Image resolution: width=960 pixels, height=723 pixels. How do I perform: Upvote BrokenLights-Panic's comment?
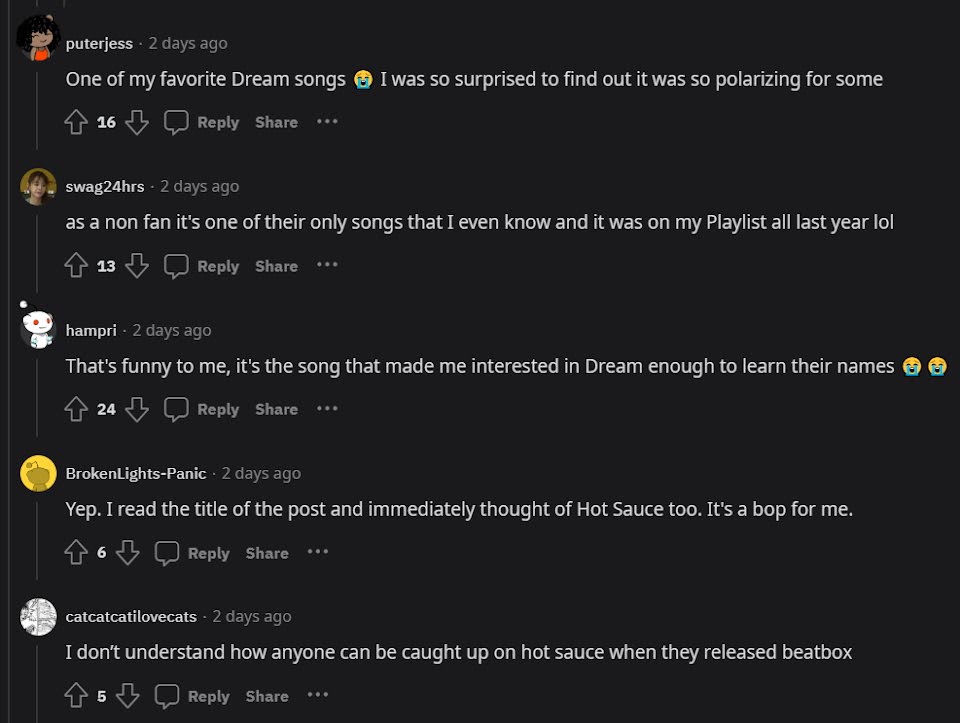[76, 553]
